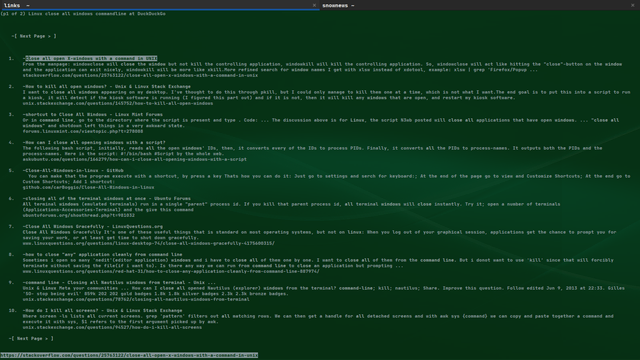The height and width of the screenshot is (360, 640).
Task: Open 'Close All Windows Gracefully' LinuxQuestions link
Action: point(94,227)
